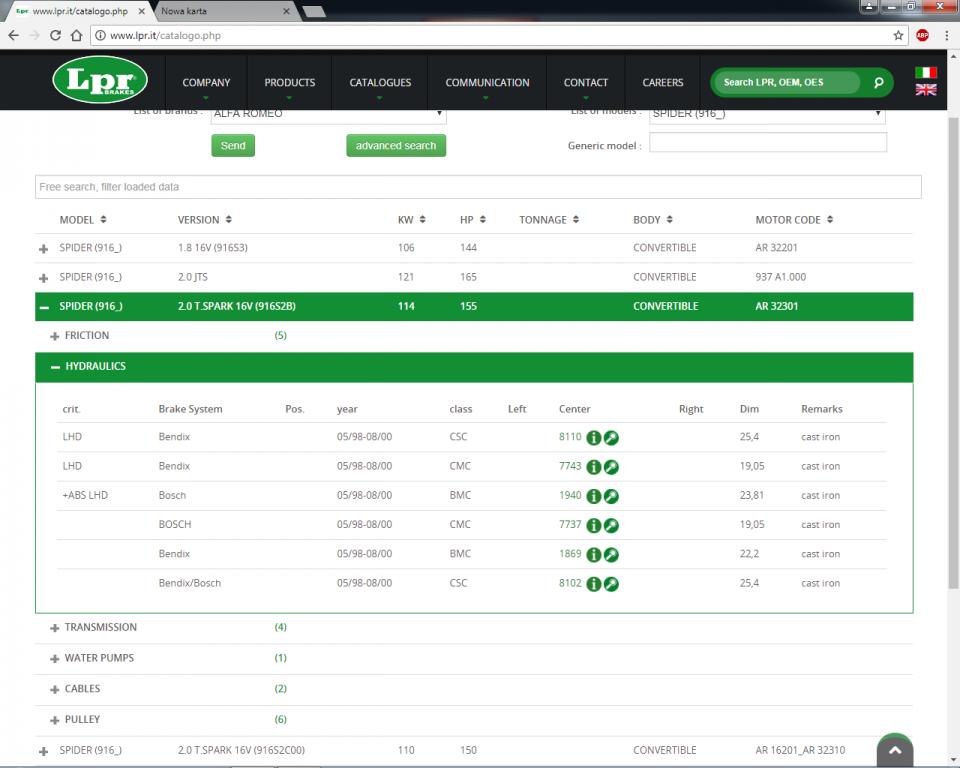This screenshot has height=768, width=960.
Task: Reload the page with refresh icon
Action: [x=55, y=36]
